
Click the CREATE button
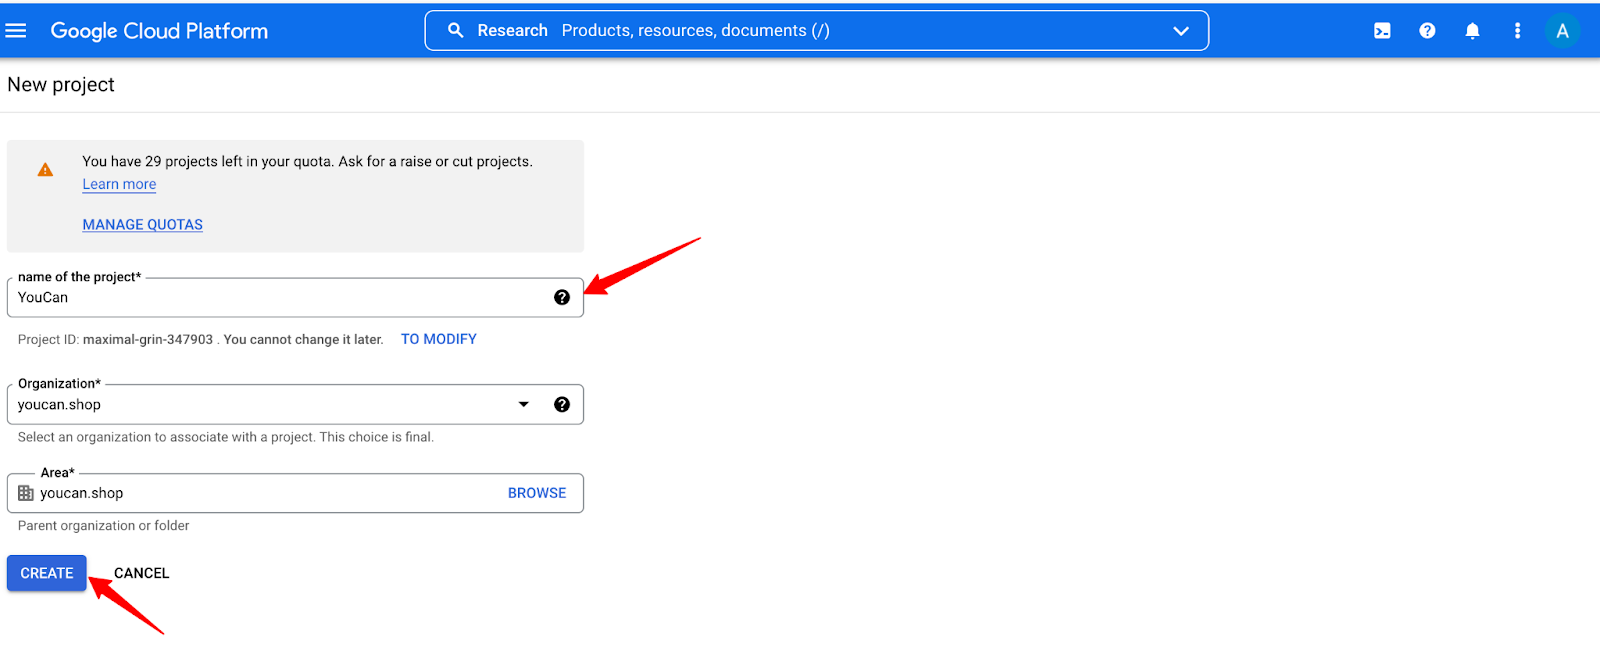[x=47, y=573]
